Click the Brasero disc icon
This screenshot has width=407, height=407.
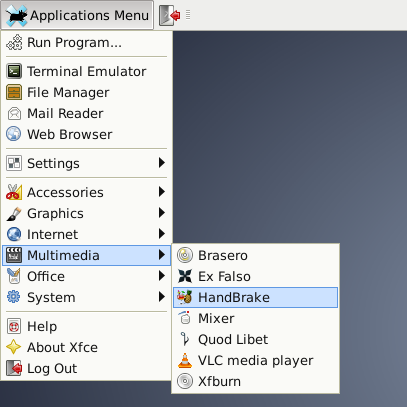(x=185, y=255)
